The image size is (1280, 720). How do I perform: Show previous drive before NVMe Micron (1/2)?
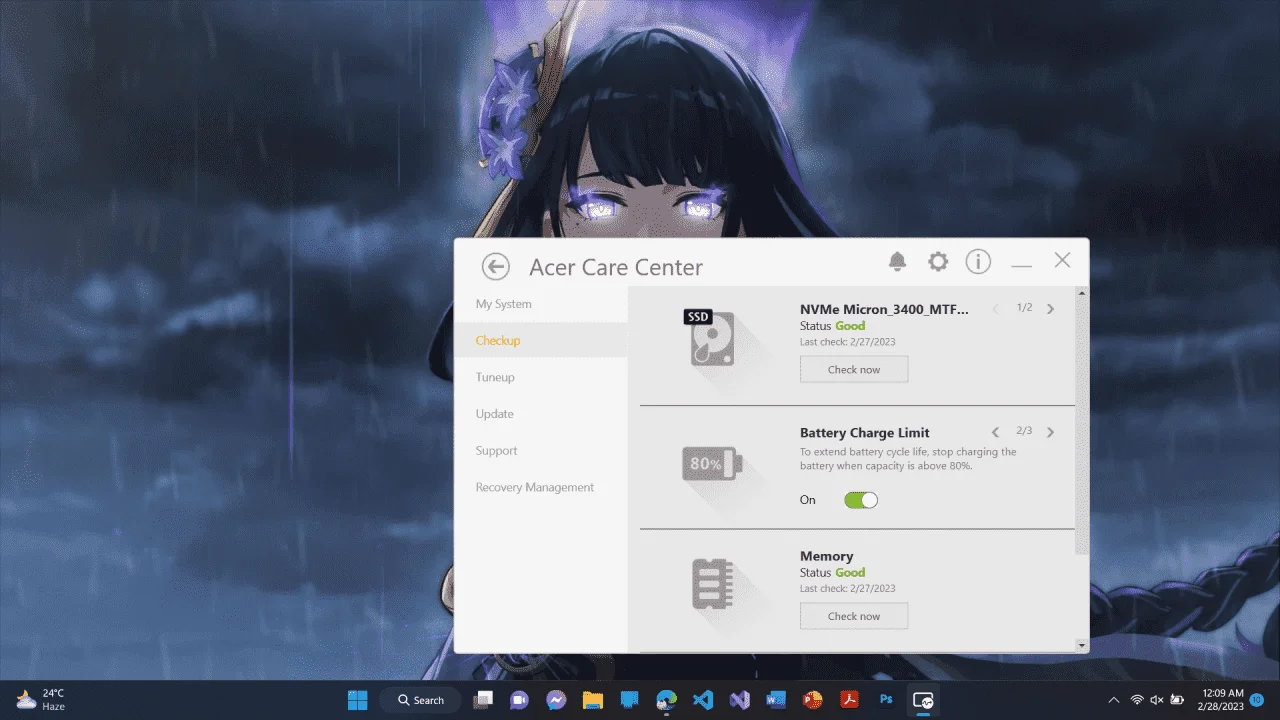995,309
